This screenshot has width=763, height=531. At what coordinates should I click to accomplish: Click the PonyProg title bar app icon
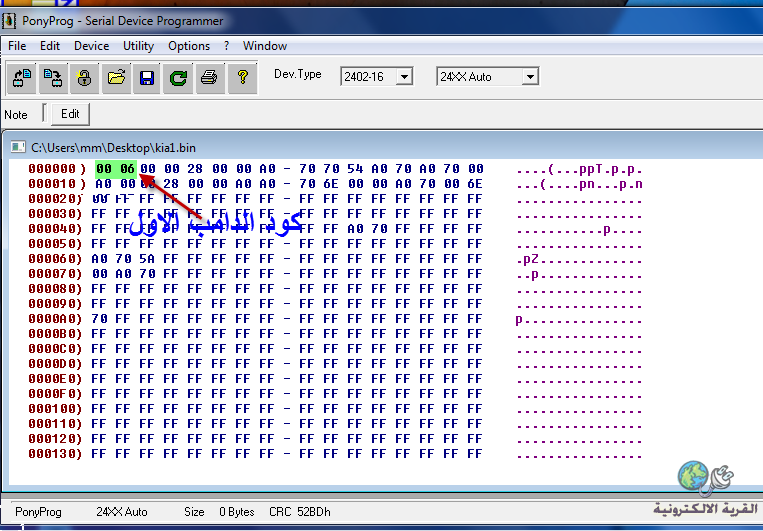[x=9, y=21]
